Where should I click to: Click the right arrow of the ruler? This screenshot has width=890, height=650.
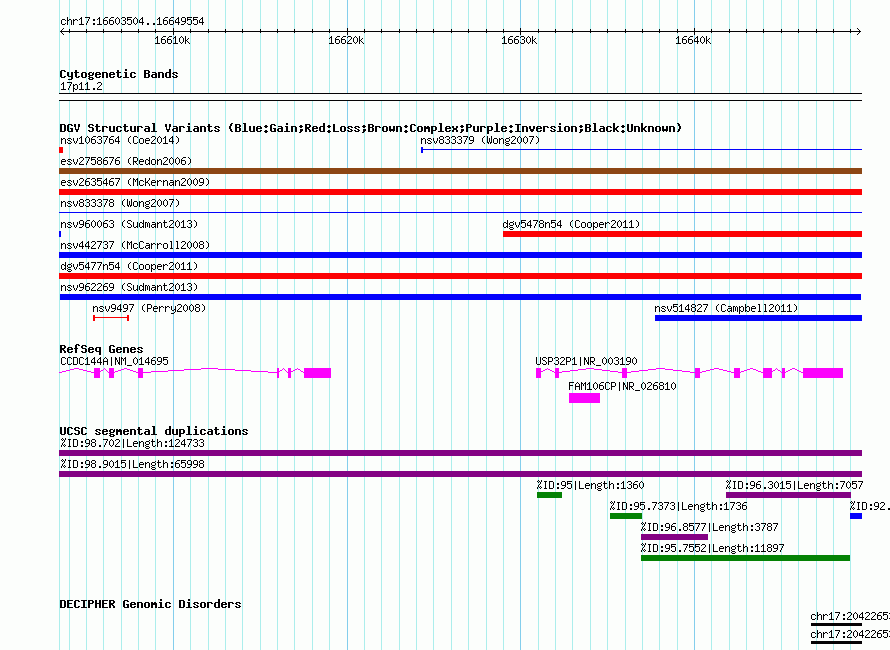click(858, 32)
